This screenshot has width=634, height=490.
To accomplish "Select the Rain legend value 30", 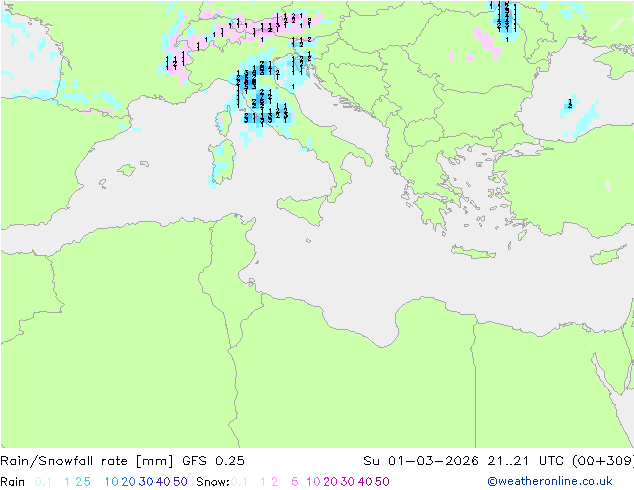I will point(146,482).
